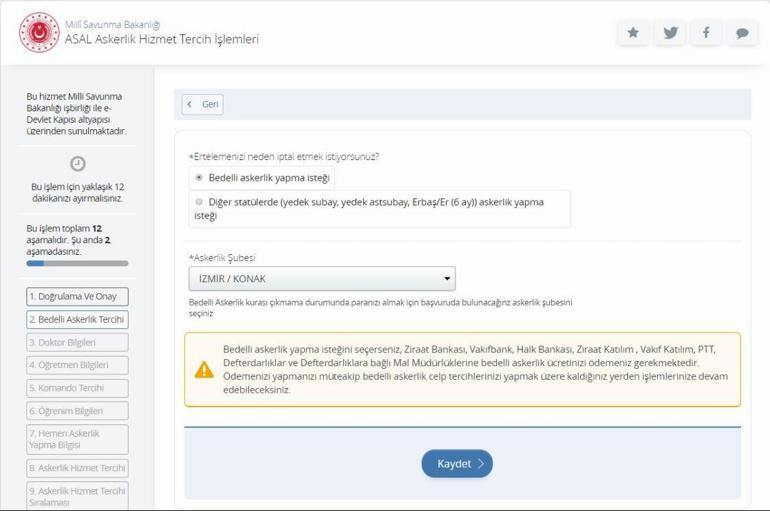
Task: Open step 5 Komando Tercihi
Action: coord(77,388)
